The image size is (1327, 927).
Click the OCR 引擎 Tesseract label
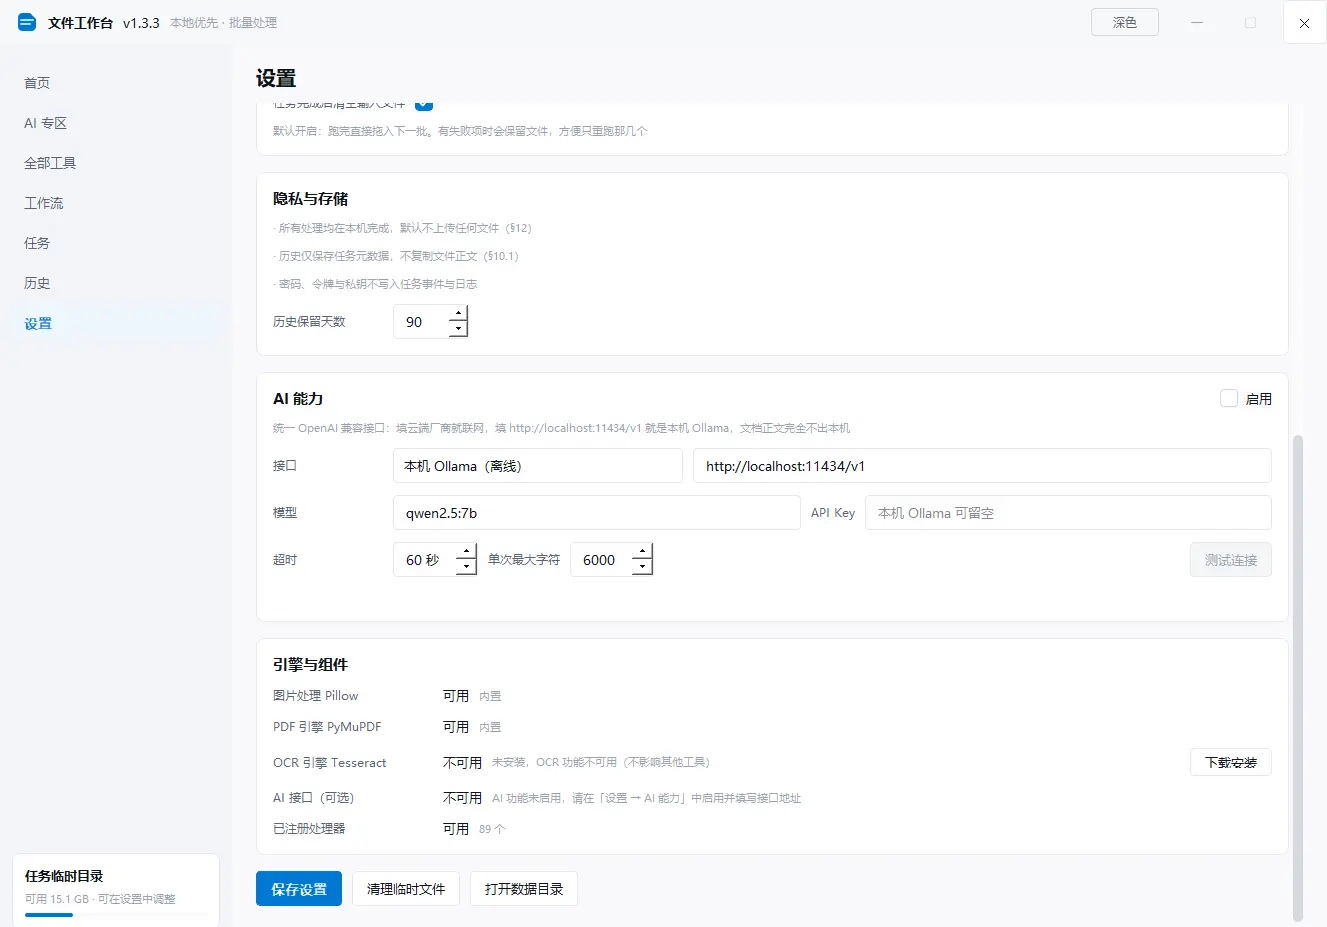[x=329, y=763]
